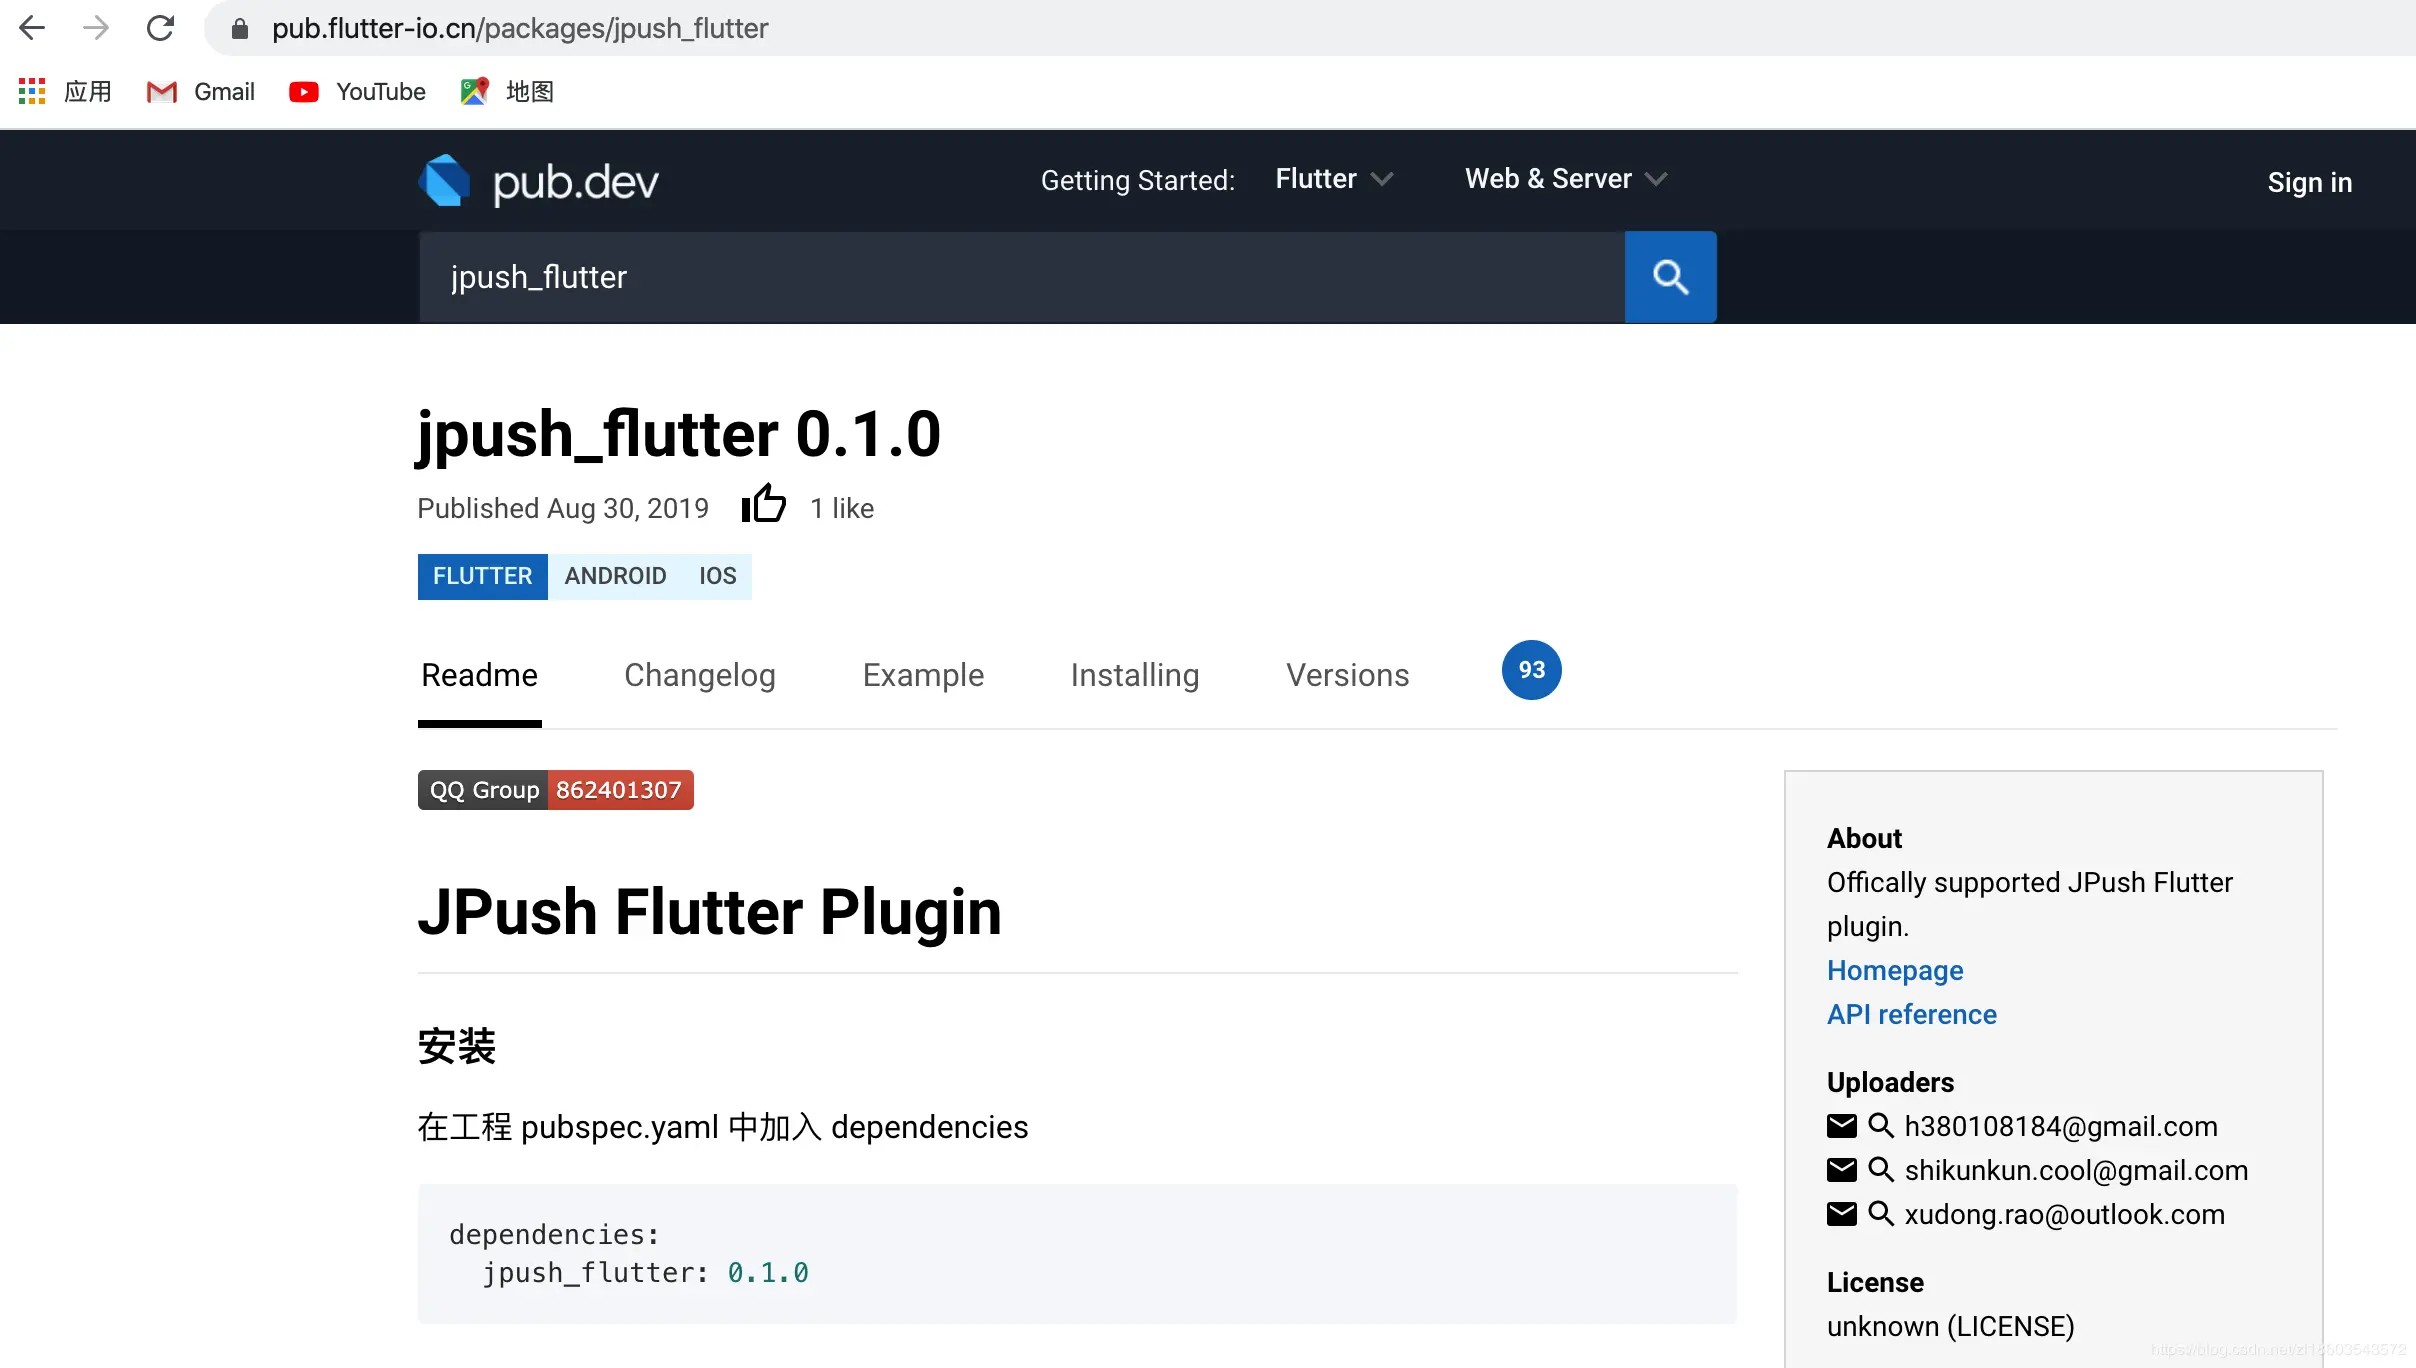The height and width of the screenshot is (1368, 2416).
Task: Open the Google apps grid bookmark icon
Action: [32, 91]
